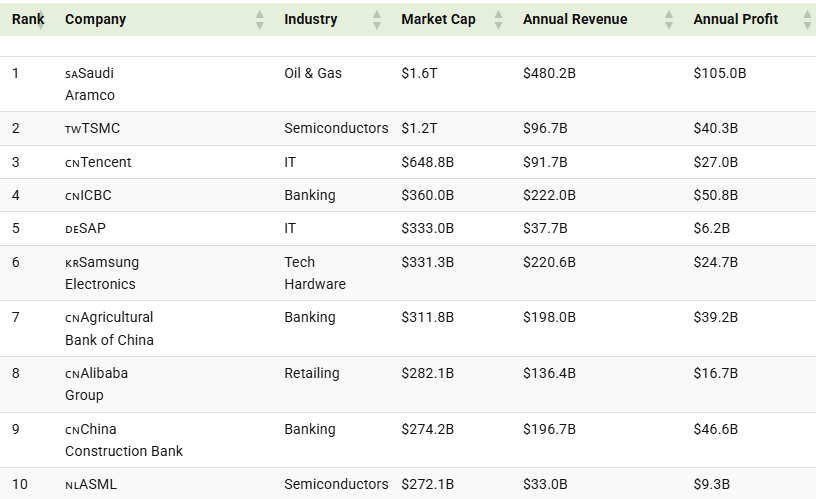
Task: Select the Oil & Gas industry cell
Action: pyautogui.click(x=313, y=73)
